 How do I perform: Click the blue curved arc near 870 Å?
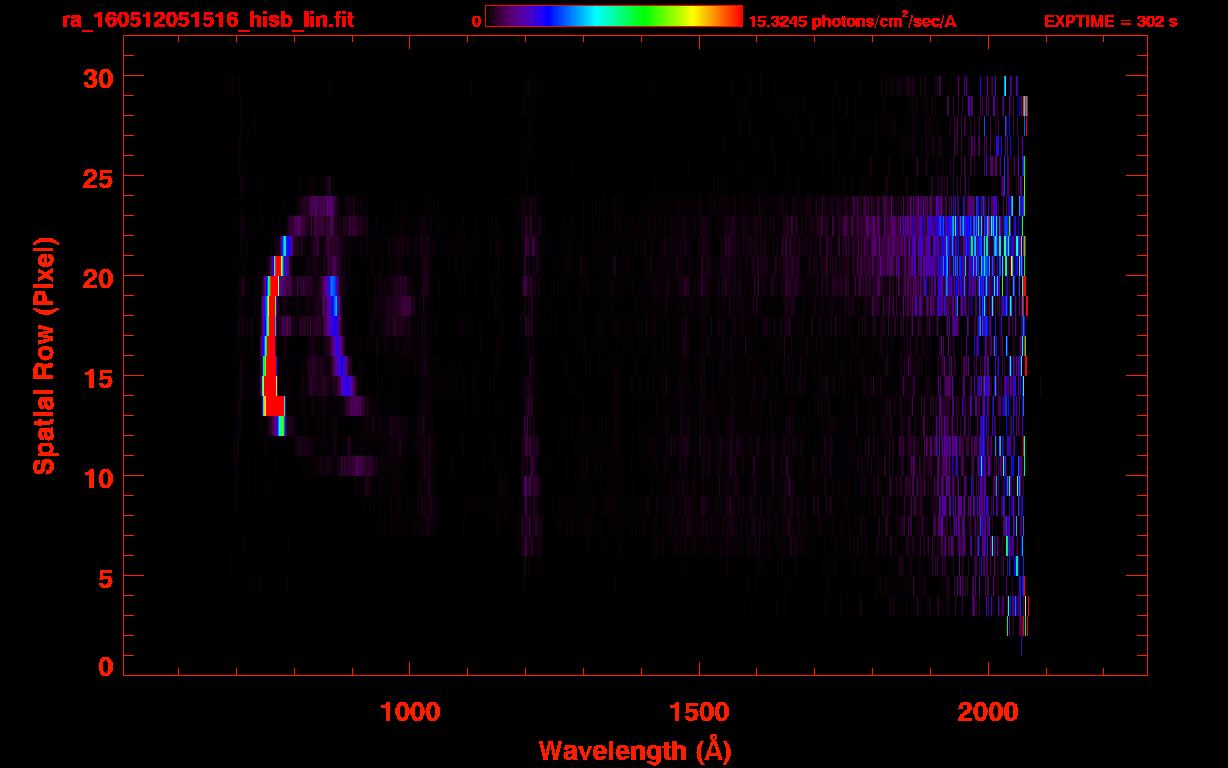click(x=337, y=335)
